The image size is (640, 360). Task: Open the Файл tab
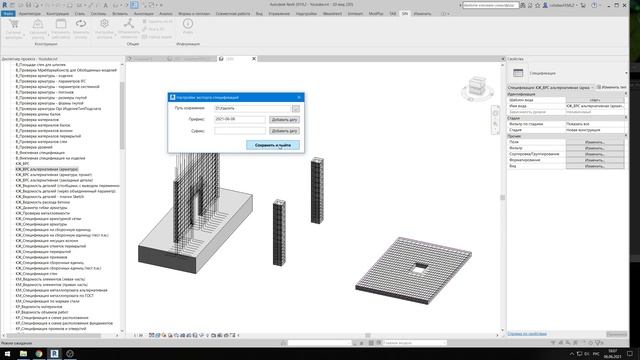tap(8, 13)
